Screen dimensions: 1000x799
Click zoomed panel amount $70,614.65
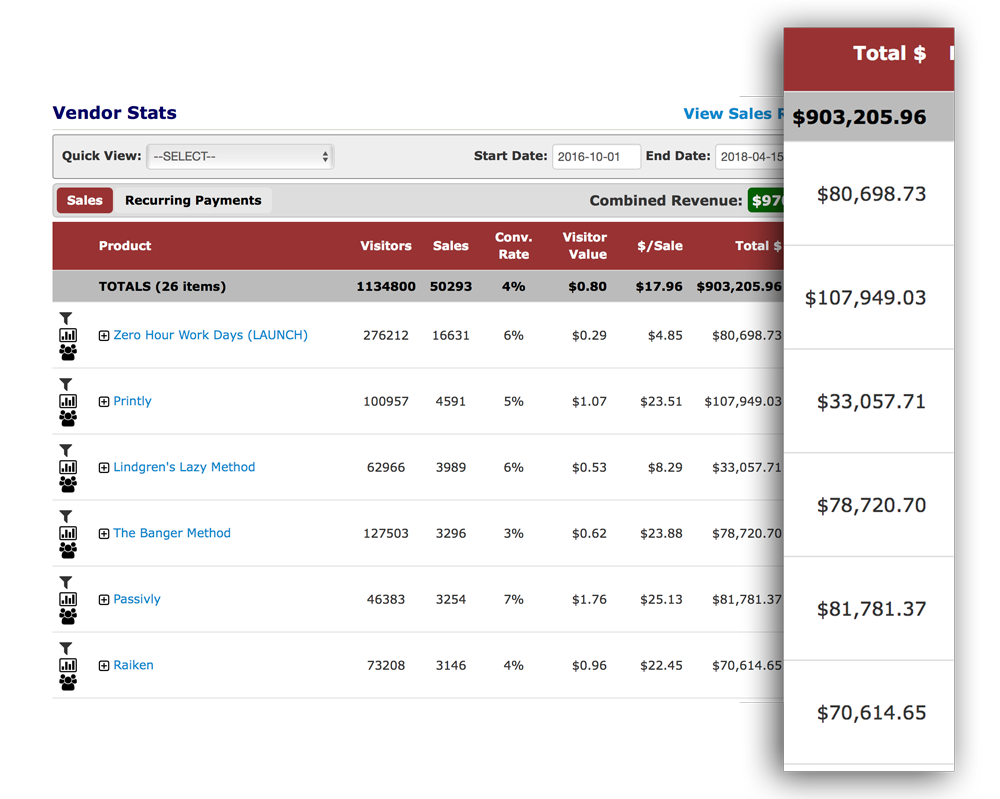pyautogui.click(x=871, y=713)
